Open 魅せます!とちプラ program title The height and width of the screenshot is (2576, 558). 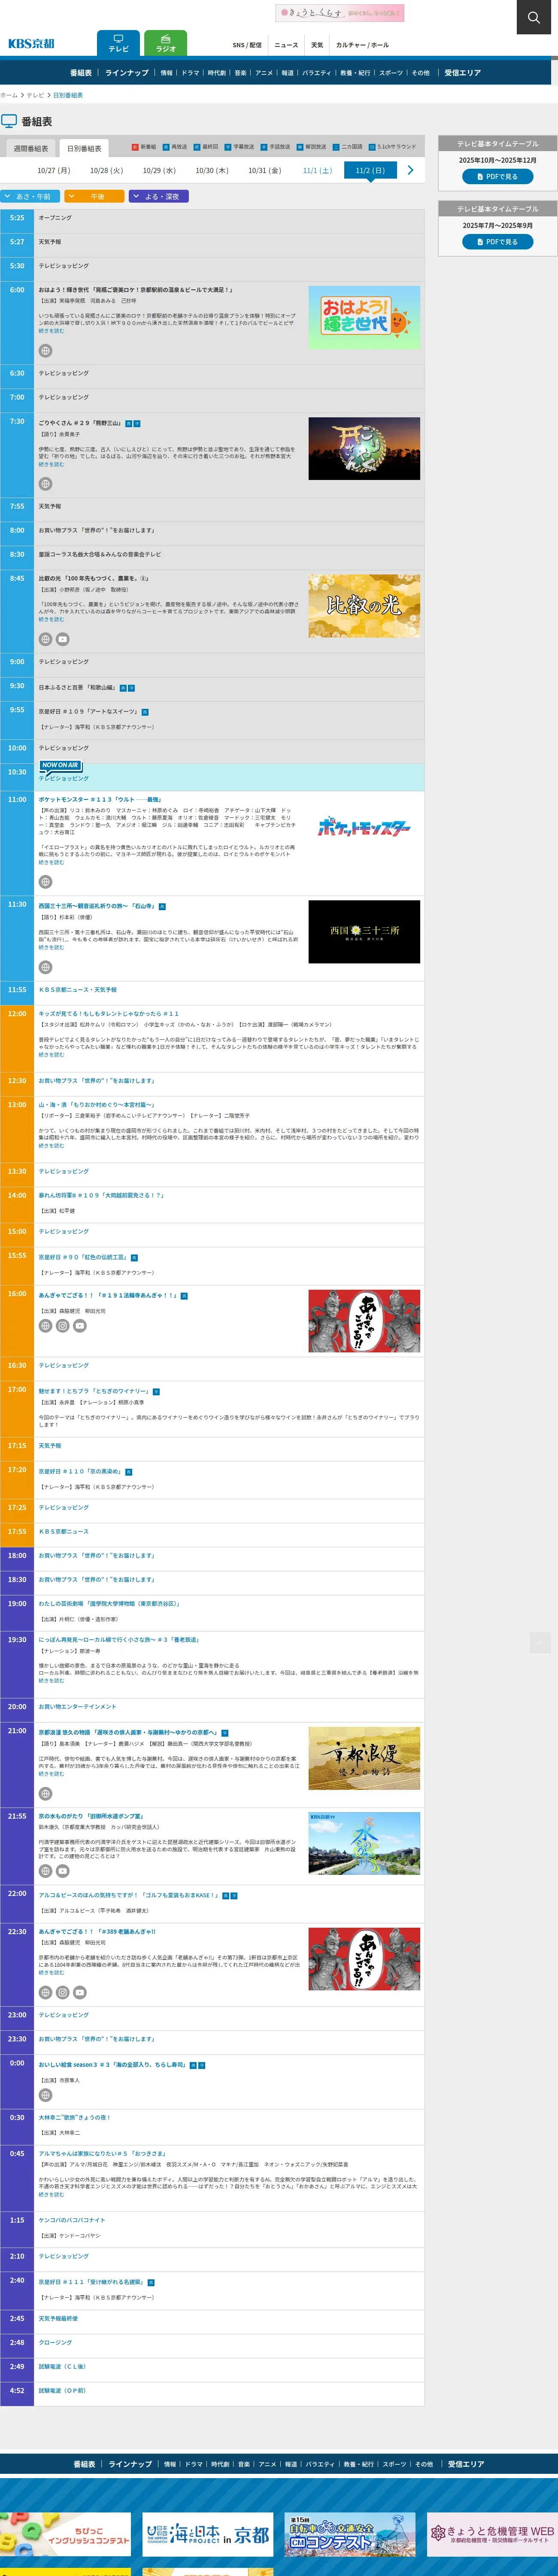(x=93, y=1391)
